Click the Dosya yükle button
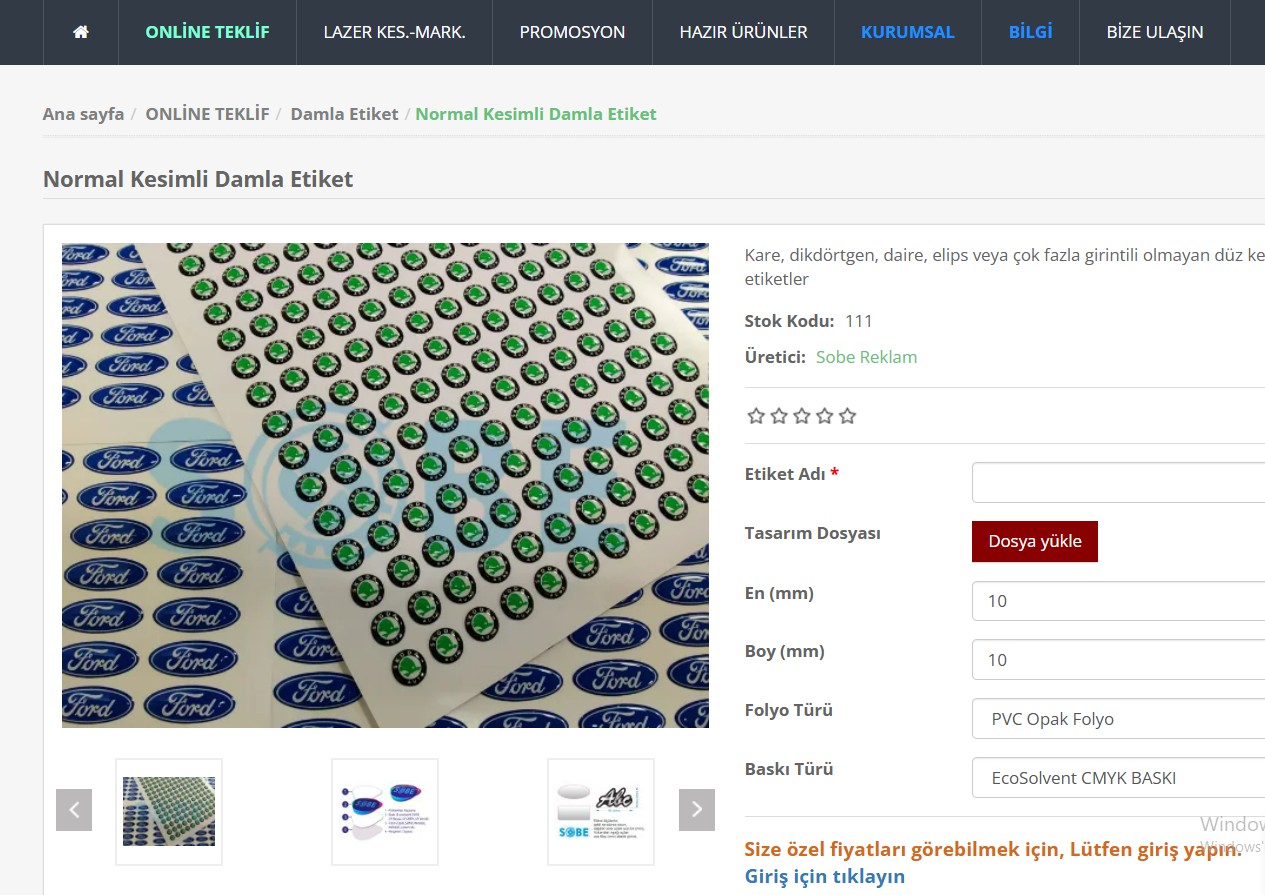Viewport: 1265px width, 895px height. (1035, 541)
